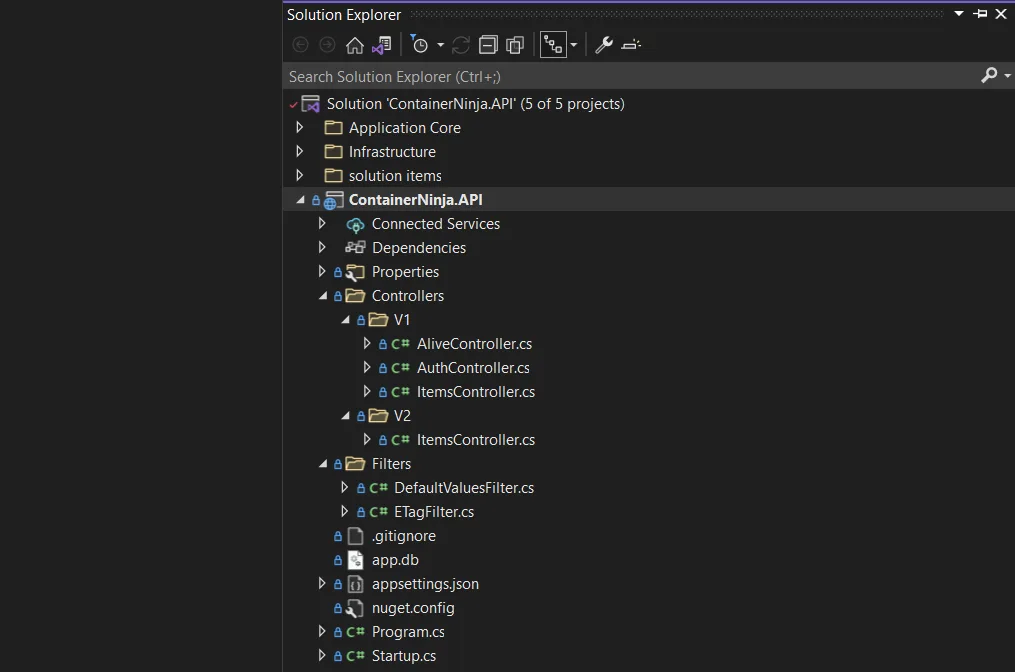1015x672 pixels.
Task: Toggle auto-hide pin for Solution Explorer
Action: pos(980,14)
